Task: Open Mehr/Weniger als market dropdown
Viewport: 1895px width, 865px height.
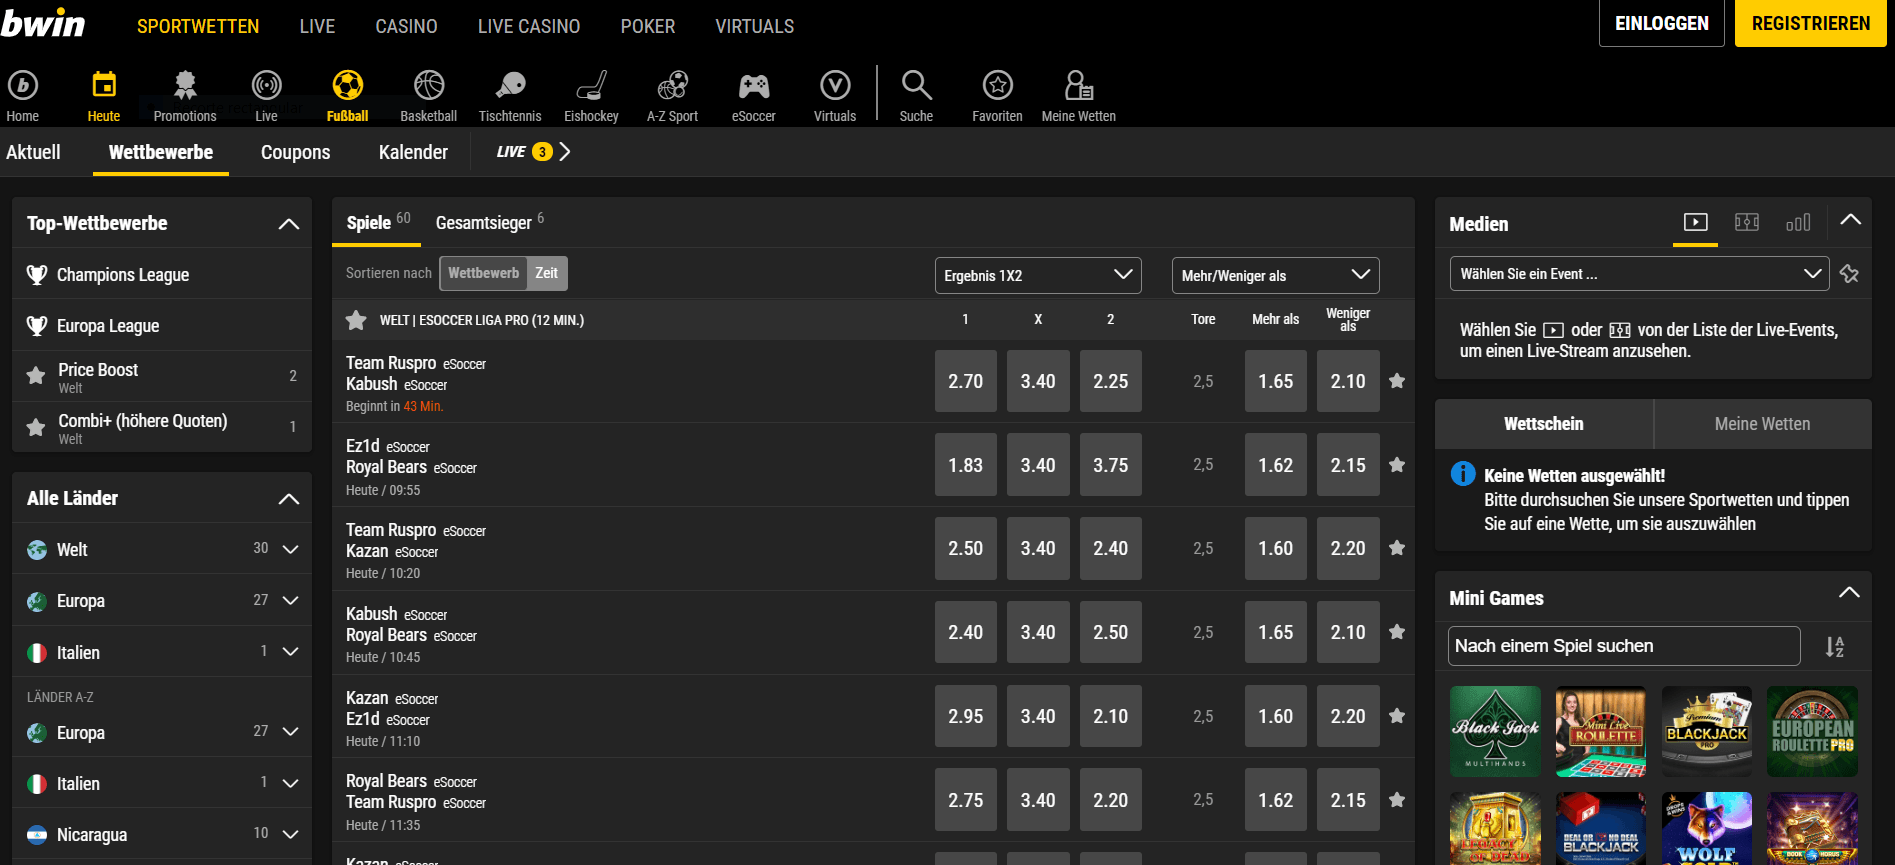Action: click(1275, 275)
